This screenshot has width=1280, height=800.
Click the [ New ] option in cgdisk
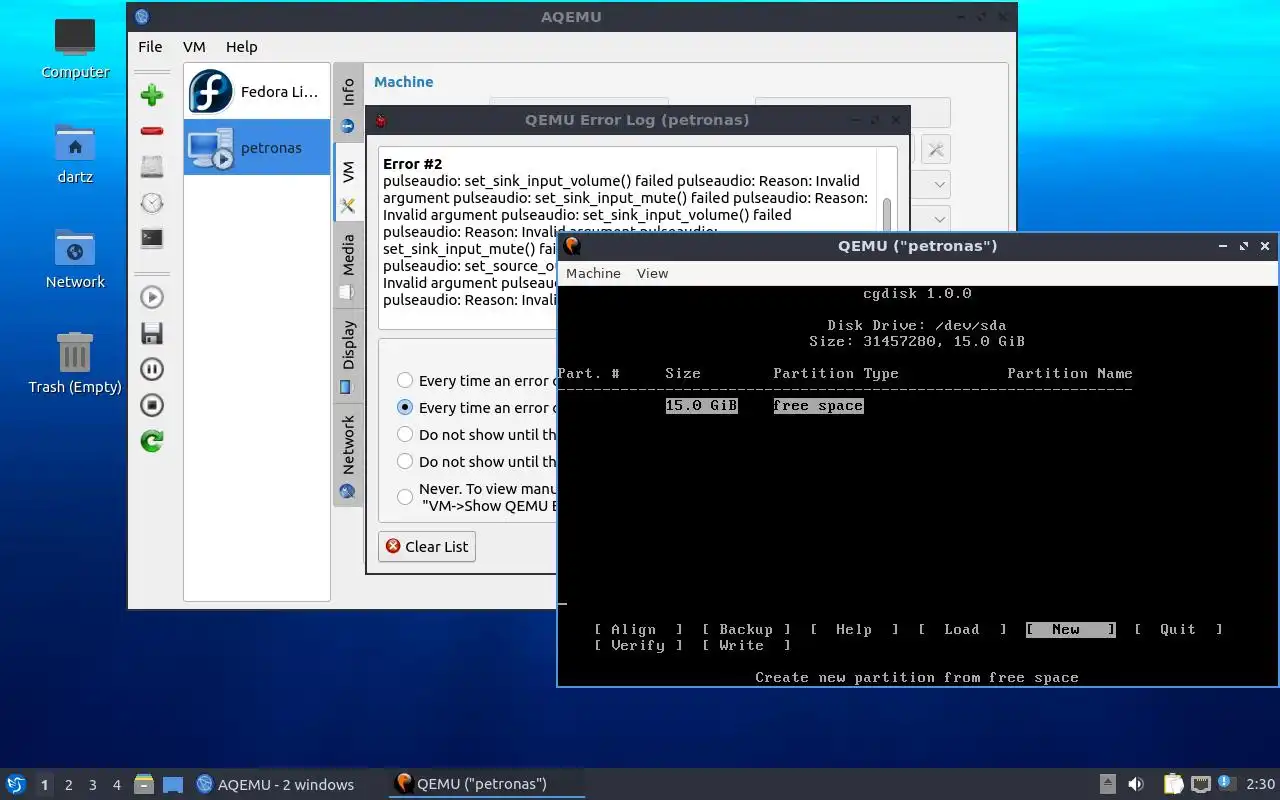(x=1070, y=629)
